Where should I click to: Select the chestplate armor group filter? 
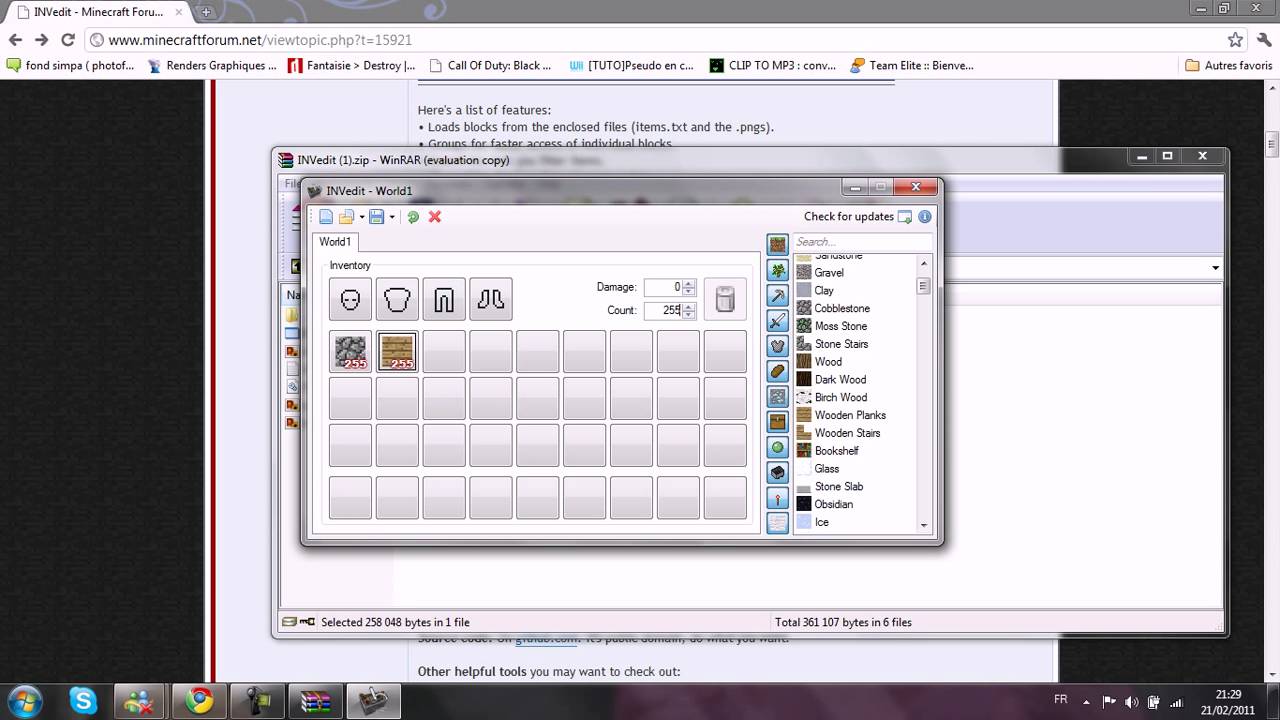pos(778,346)
